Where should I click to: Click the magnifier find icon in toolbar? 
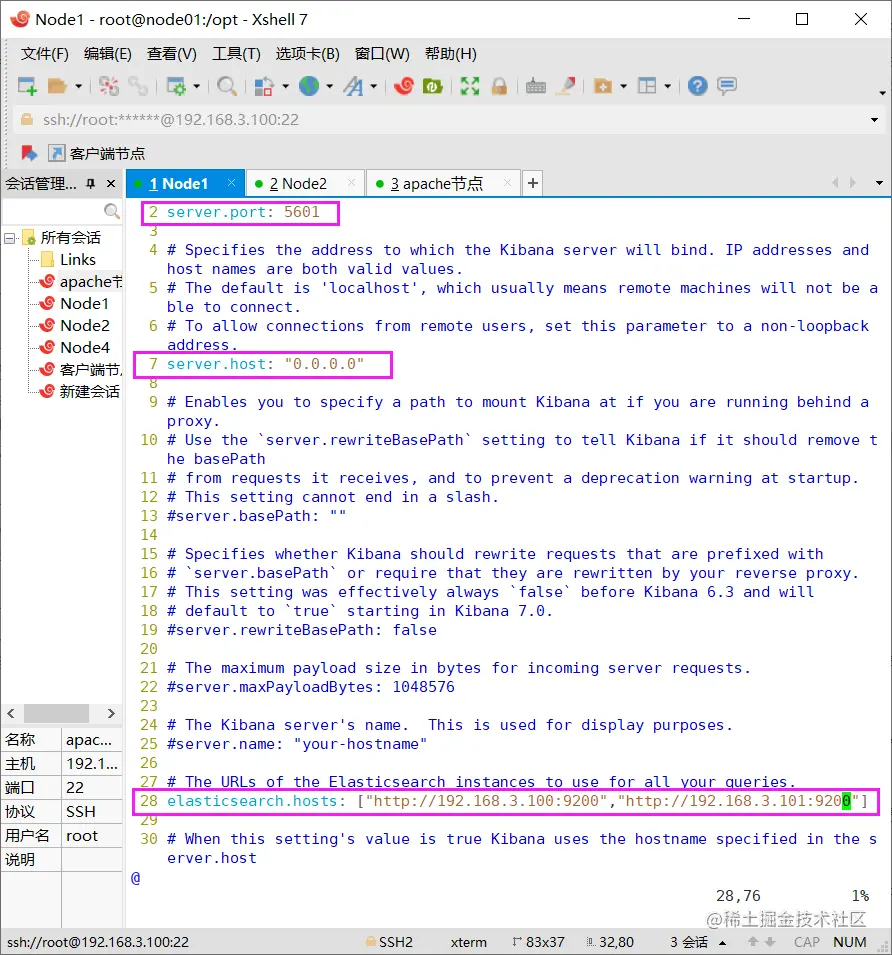click(227, 86)
